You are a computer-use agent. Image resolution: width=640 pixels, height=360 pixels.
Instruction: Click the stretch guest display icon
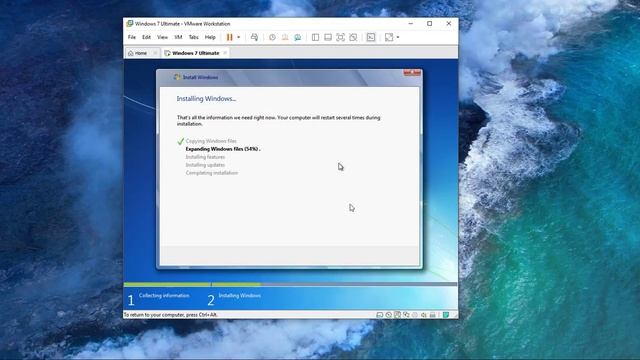click(x=389, y=37)
